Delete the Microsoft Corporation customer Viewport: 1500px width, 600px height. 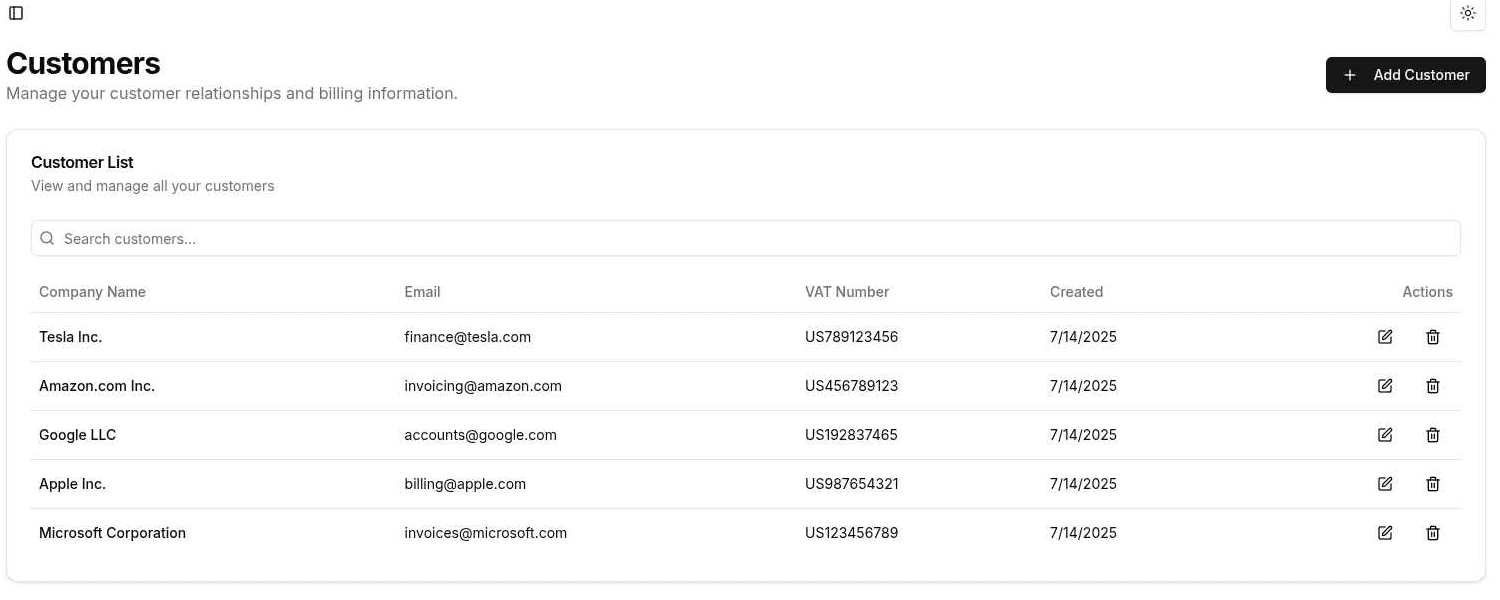1433,532
